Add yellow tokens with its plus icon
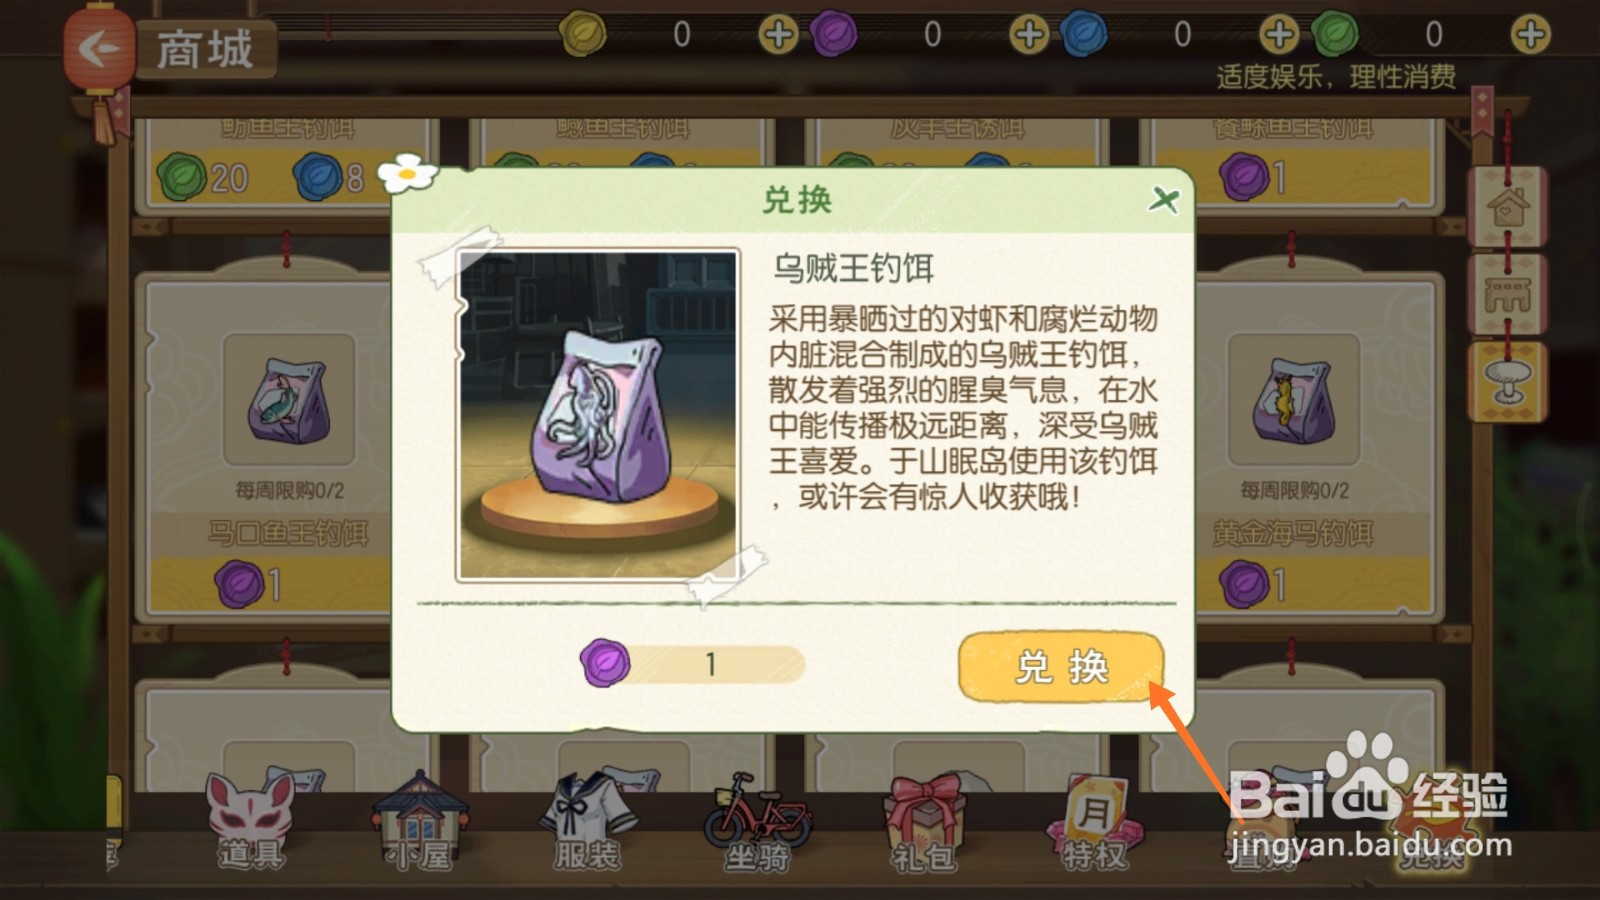The width and height of the screenshot is (1600, 900). 778,34
